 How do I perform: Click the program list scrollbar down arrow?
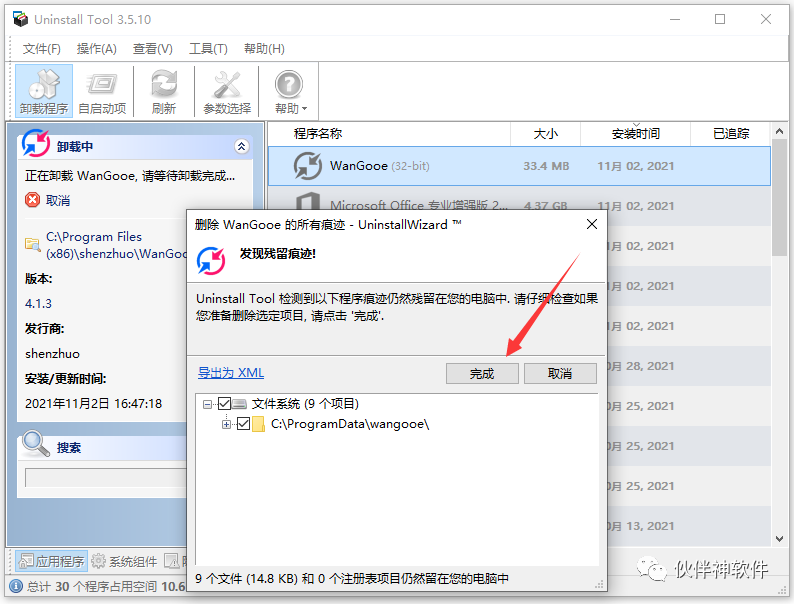(x=779, y=539)
